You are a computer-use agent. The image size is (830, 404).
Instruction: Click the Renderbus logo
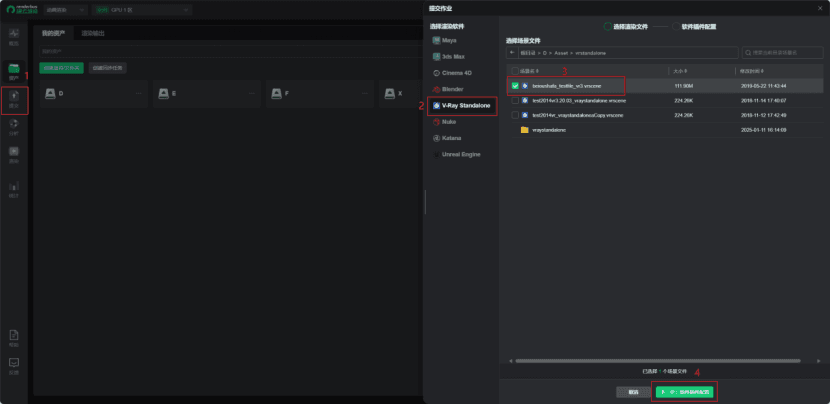pos(21,10)
